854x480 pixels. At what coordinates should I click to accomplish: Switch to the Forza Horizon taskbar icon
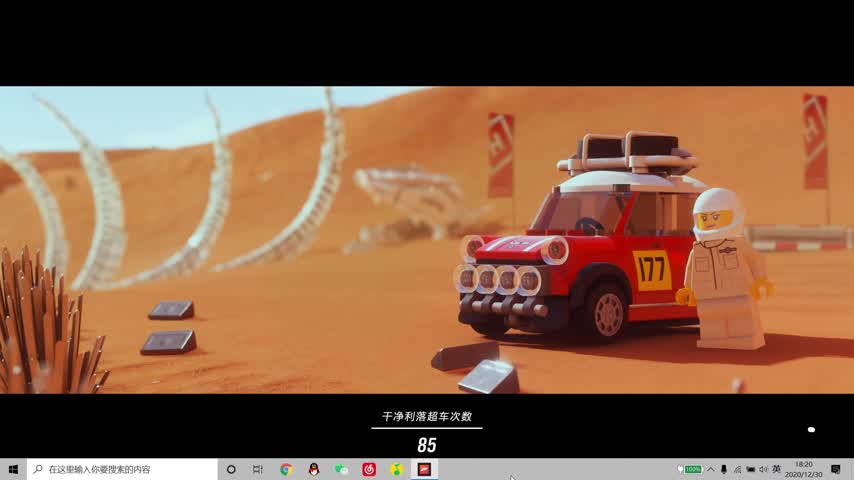(x=424, y=469)
